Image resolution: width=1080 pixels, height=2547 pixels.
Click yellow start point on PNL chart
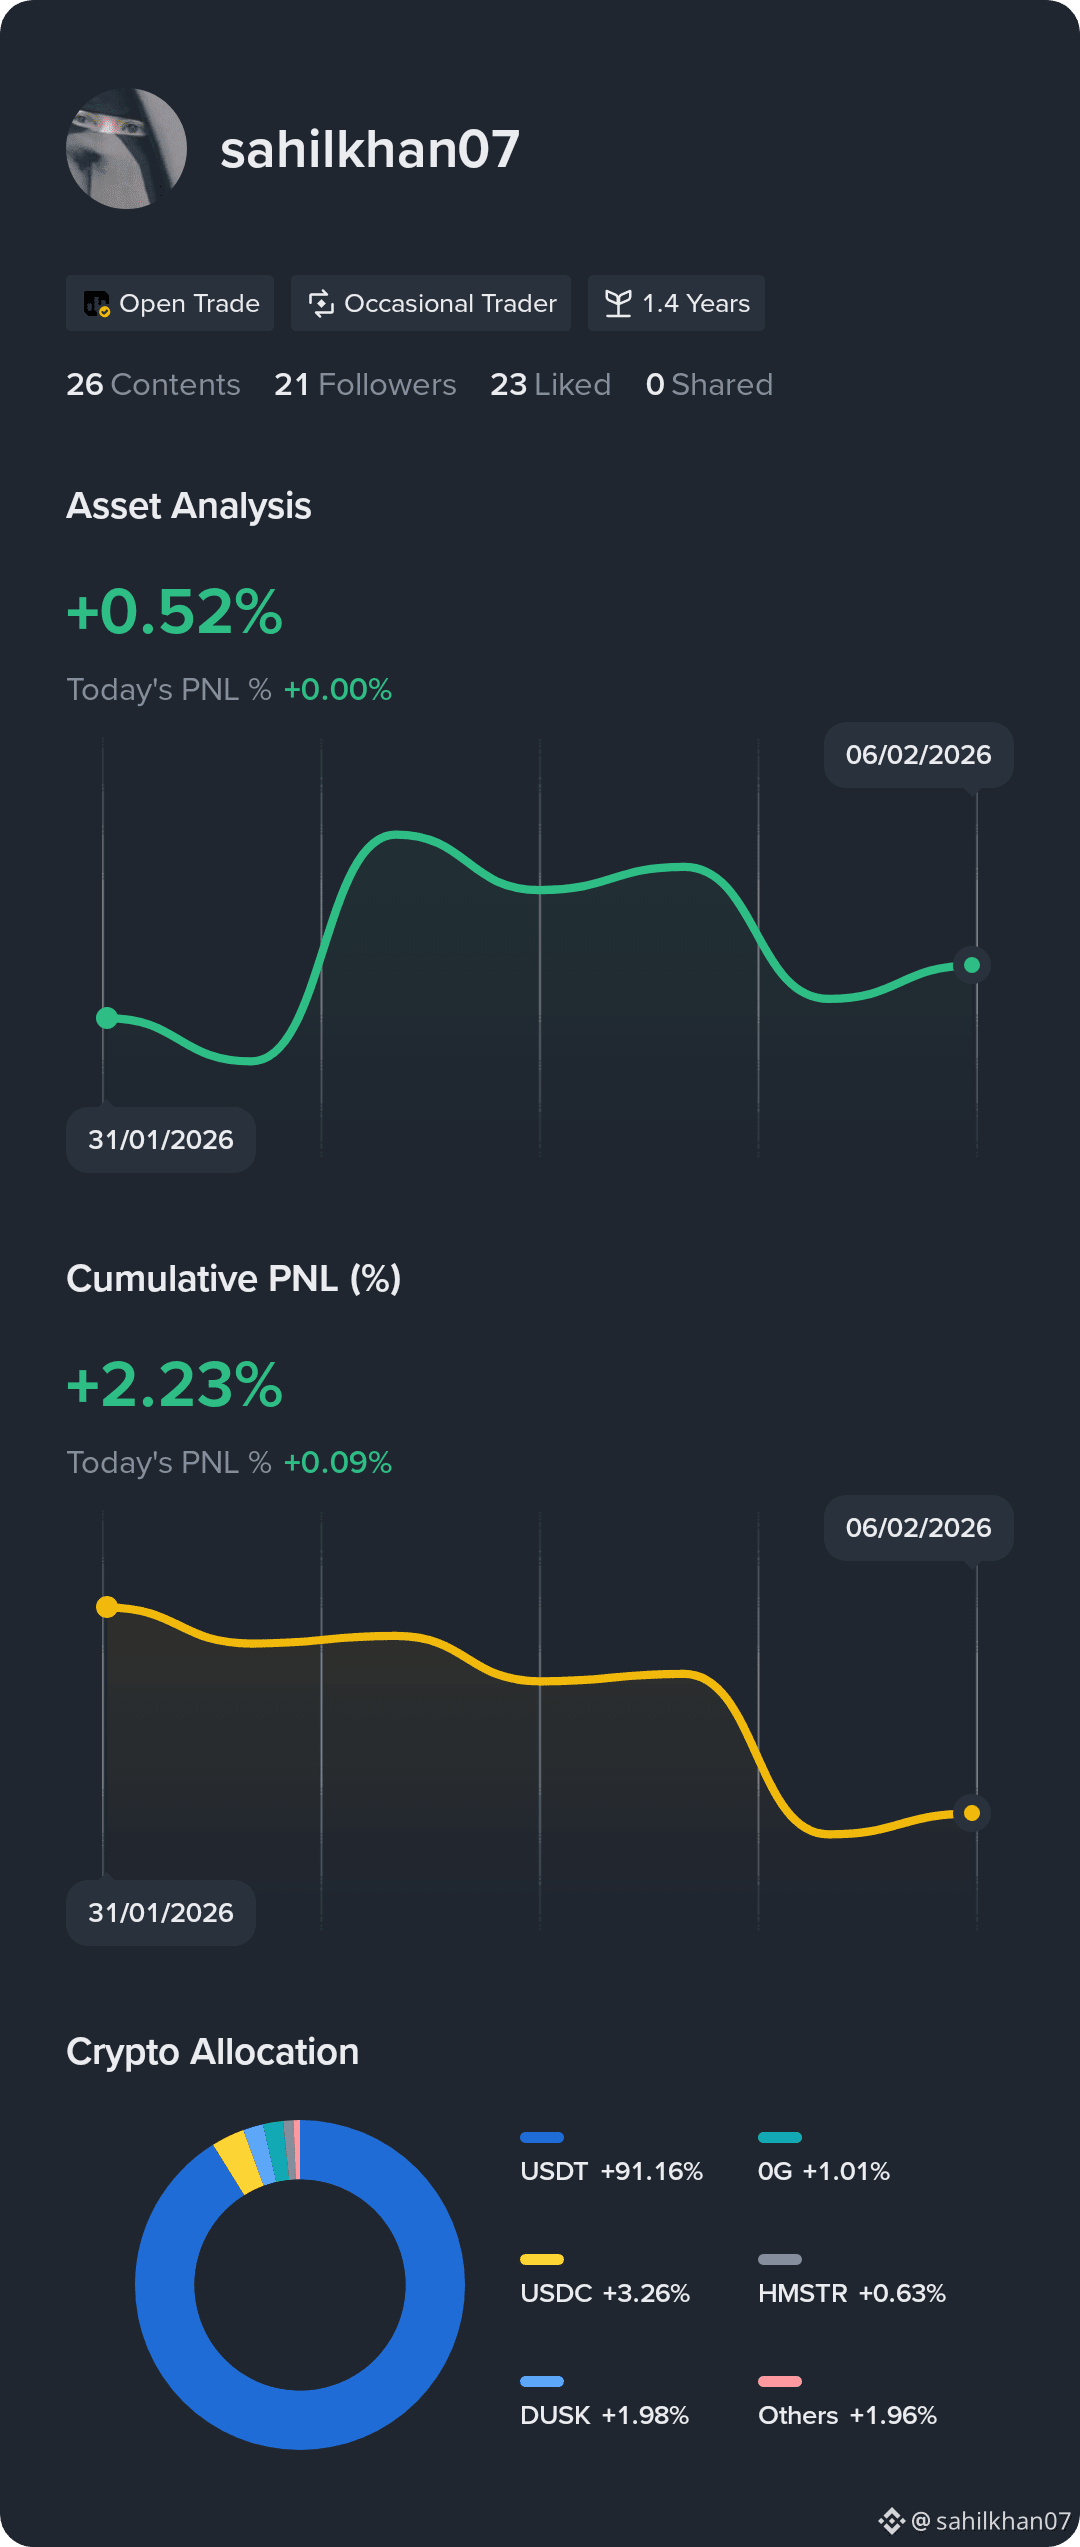pyautogui.click(x=107, y=1607)
